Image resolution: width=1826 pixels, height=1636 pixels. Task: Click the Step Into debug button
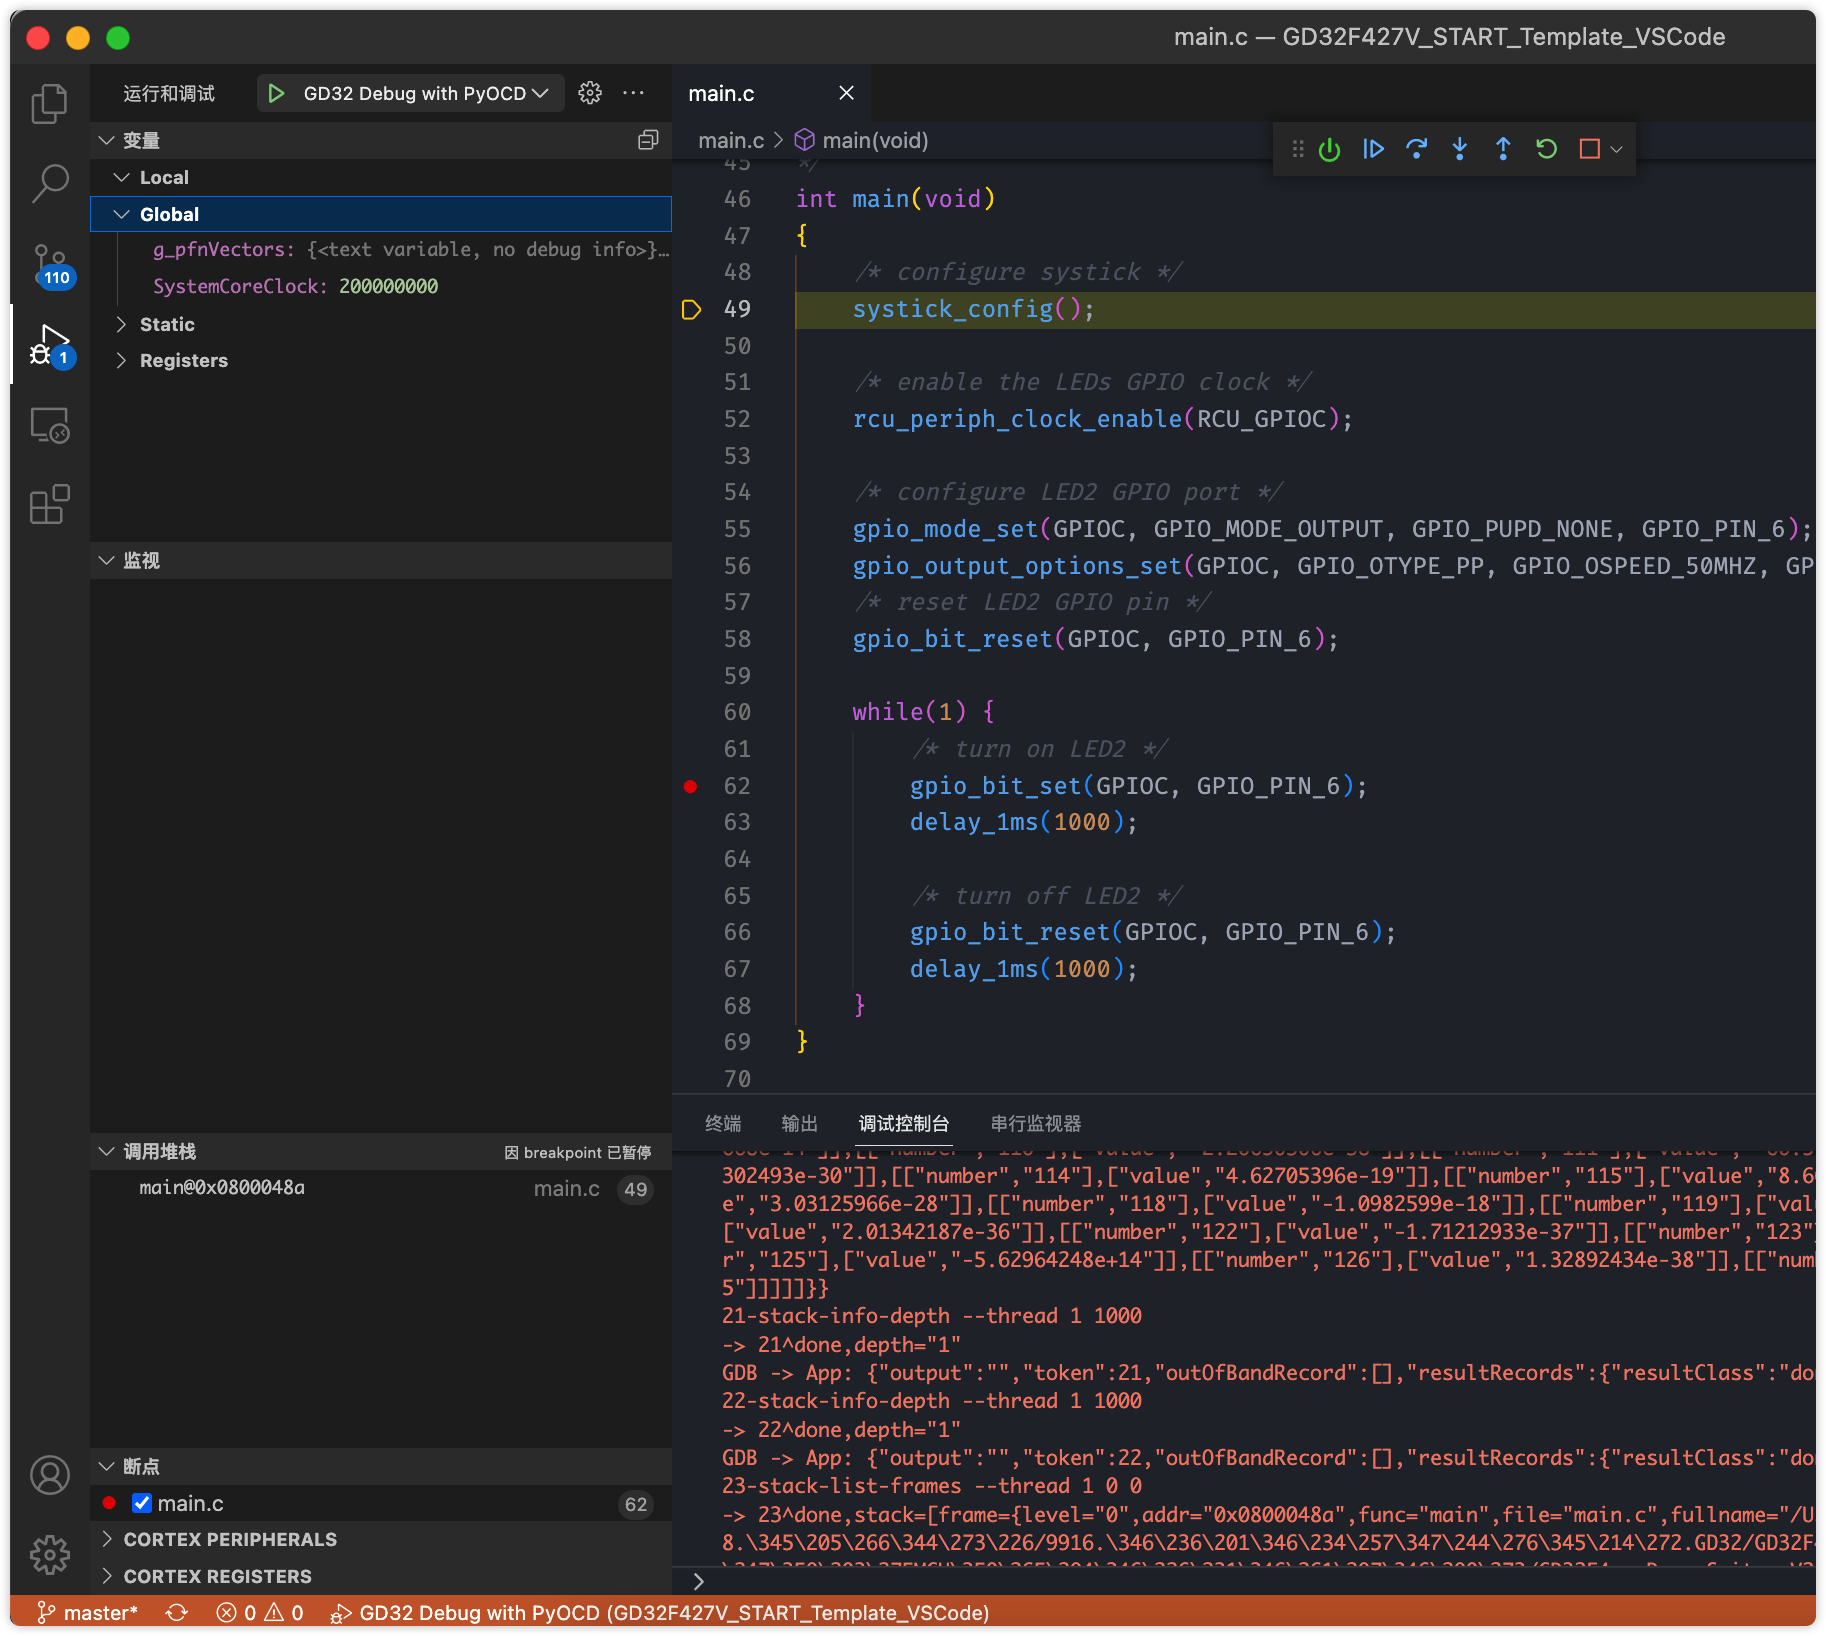pos(1460,149)
